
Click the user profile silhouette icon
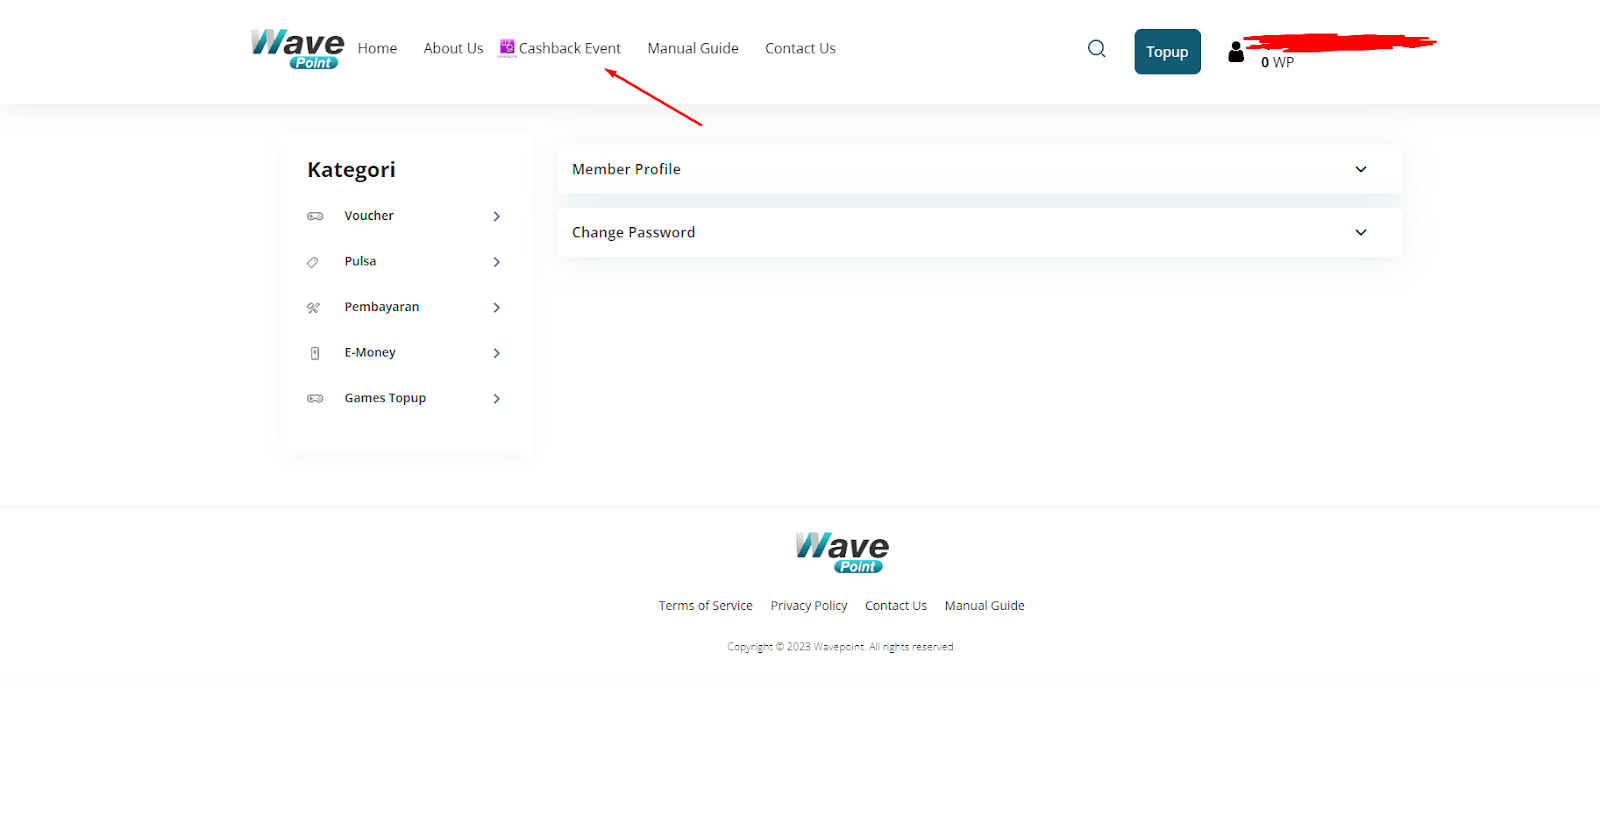(1236, 52)
